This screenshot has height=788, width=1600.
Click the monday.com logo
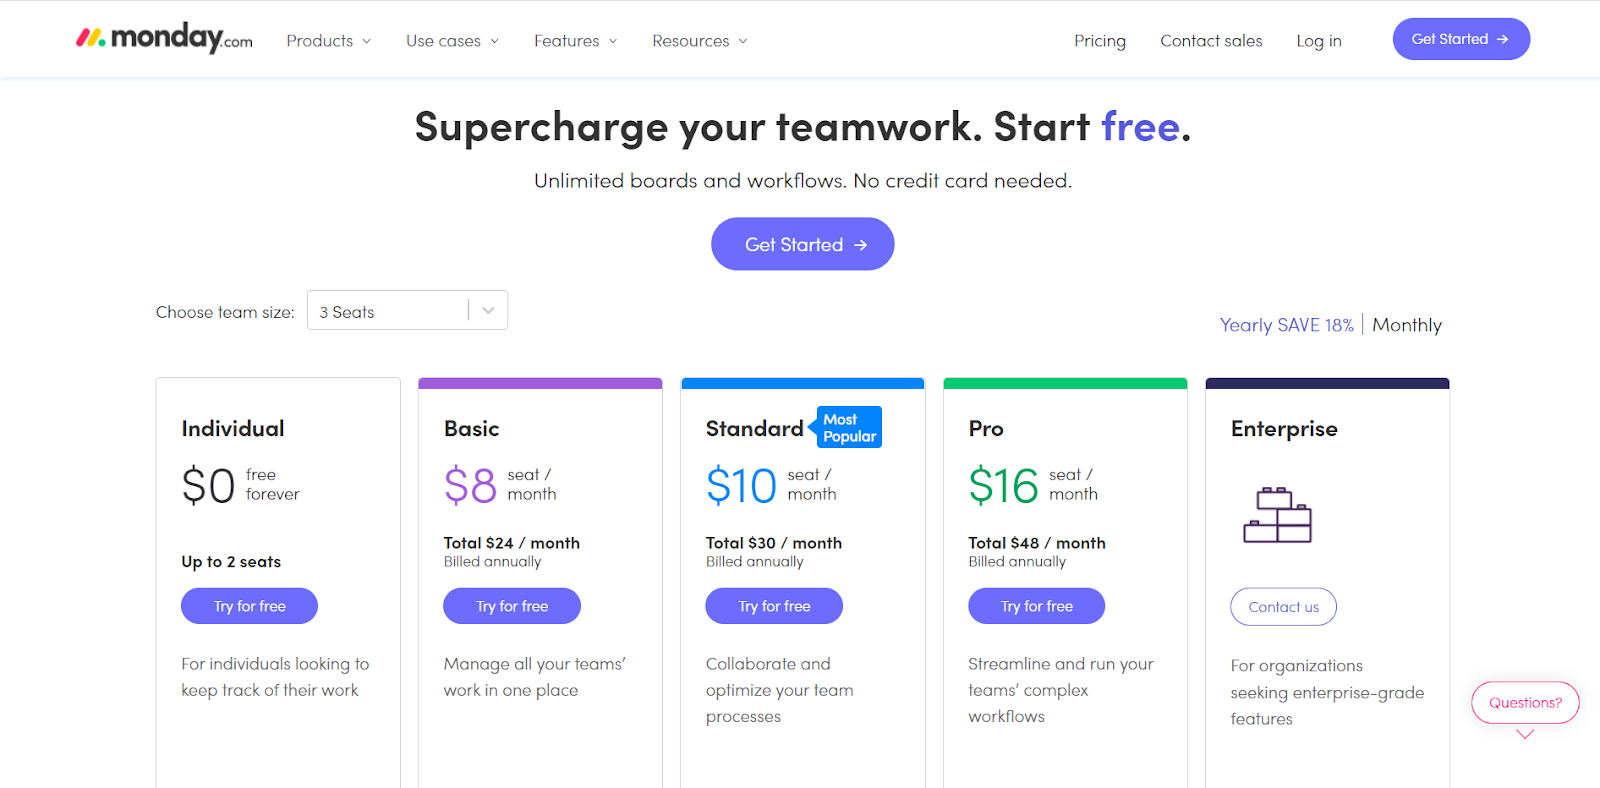(x=165, y=39)
